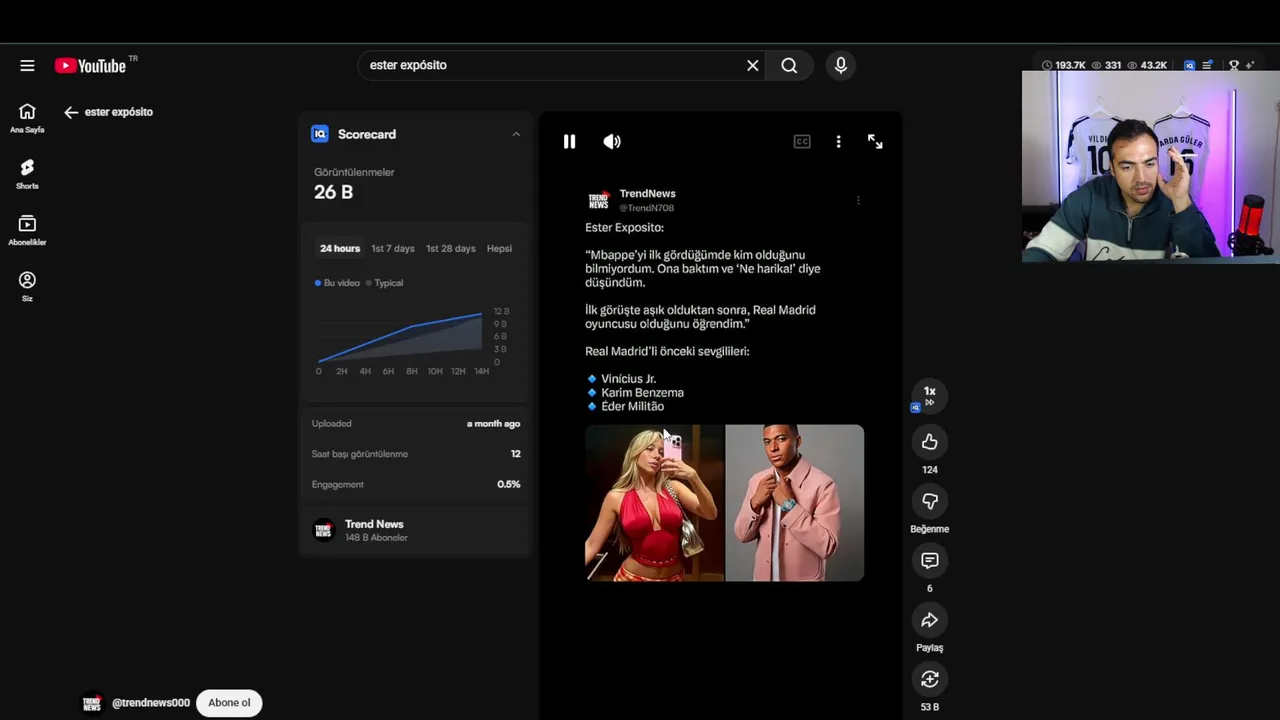This screenshot has height=720, width=1280.
Task: Click the webcam overlay of the streamer
Action: pyautogui.click(x=1150, y=167)
